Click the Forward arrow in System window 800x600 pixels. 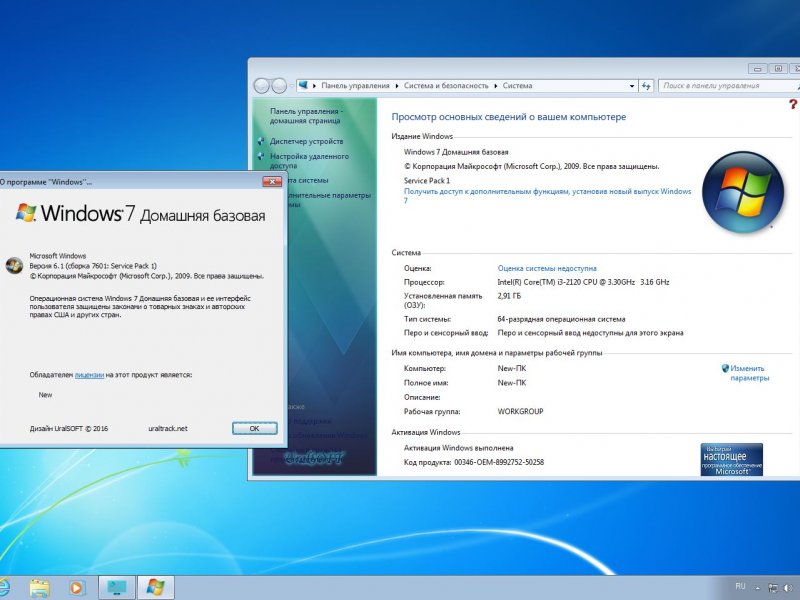pyautogui.click(x=279, y=86)
